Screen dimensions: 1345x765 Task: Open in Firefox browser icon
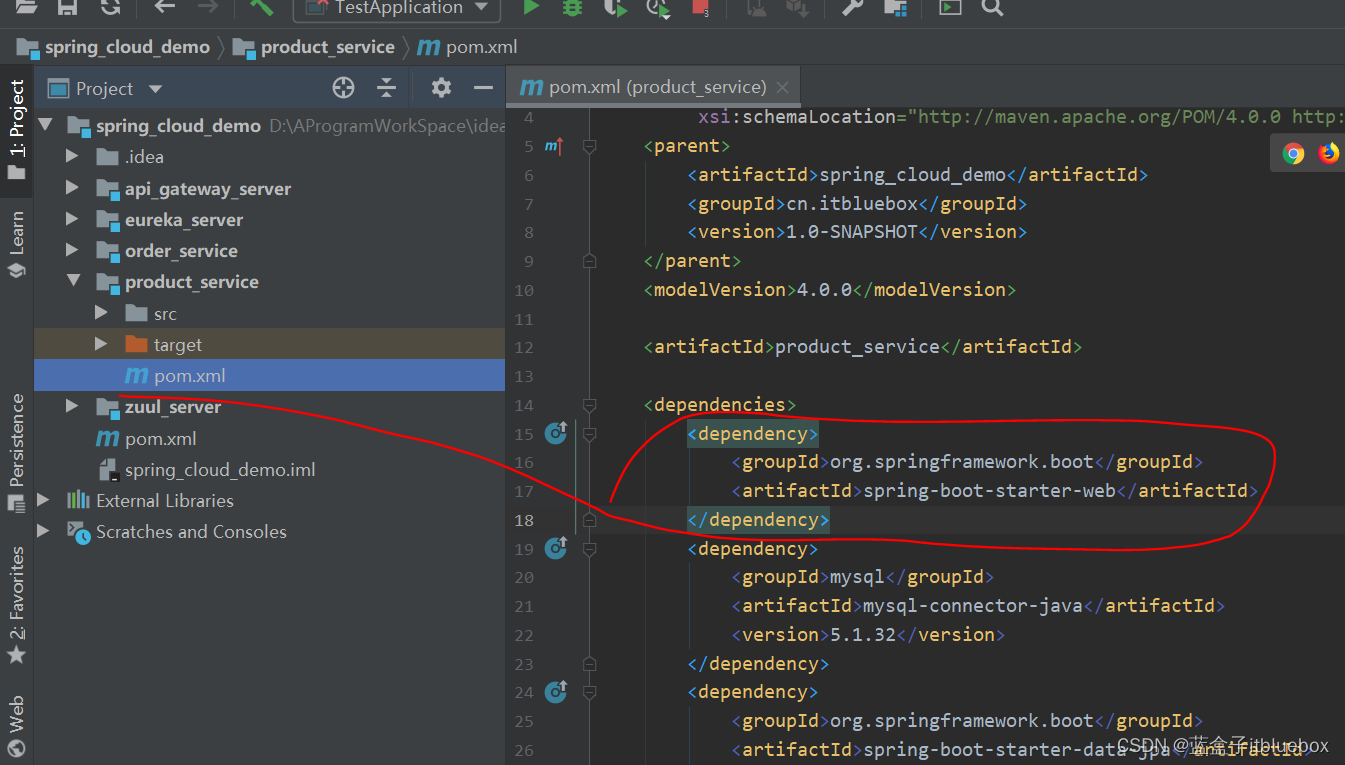click(x=1328, y=154)
